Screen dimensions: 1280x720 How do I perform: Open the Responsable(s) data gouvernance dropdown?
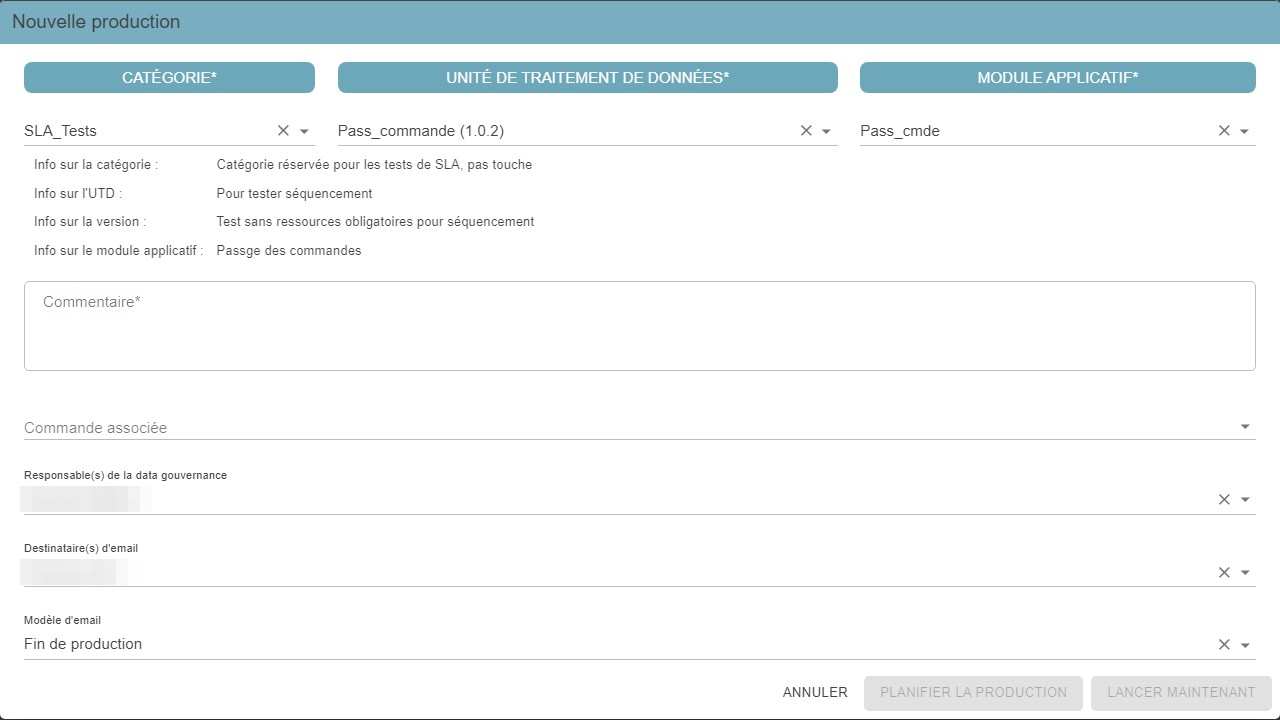click(1245, 499)
